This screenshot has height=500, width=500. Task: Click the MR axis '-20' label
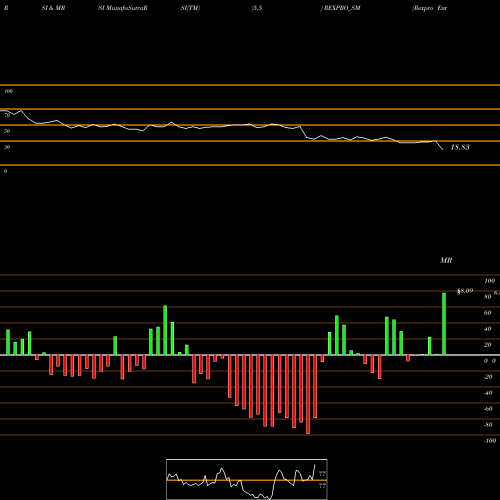[x=488, y=377]
